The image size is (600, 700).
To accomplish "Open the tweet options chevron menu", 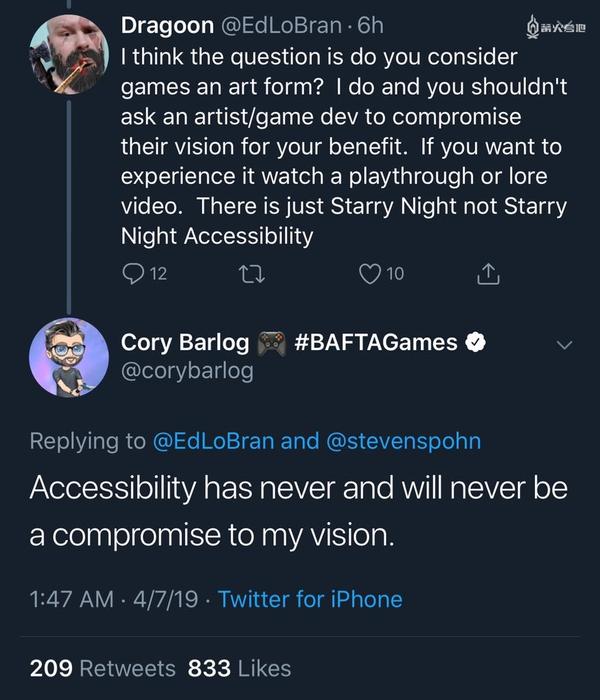I will (565, 345).
